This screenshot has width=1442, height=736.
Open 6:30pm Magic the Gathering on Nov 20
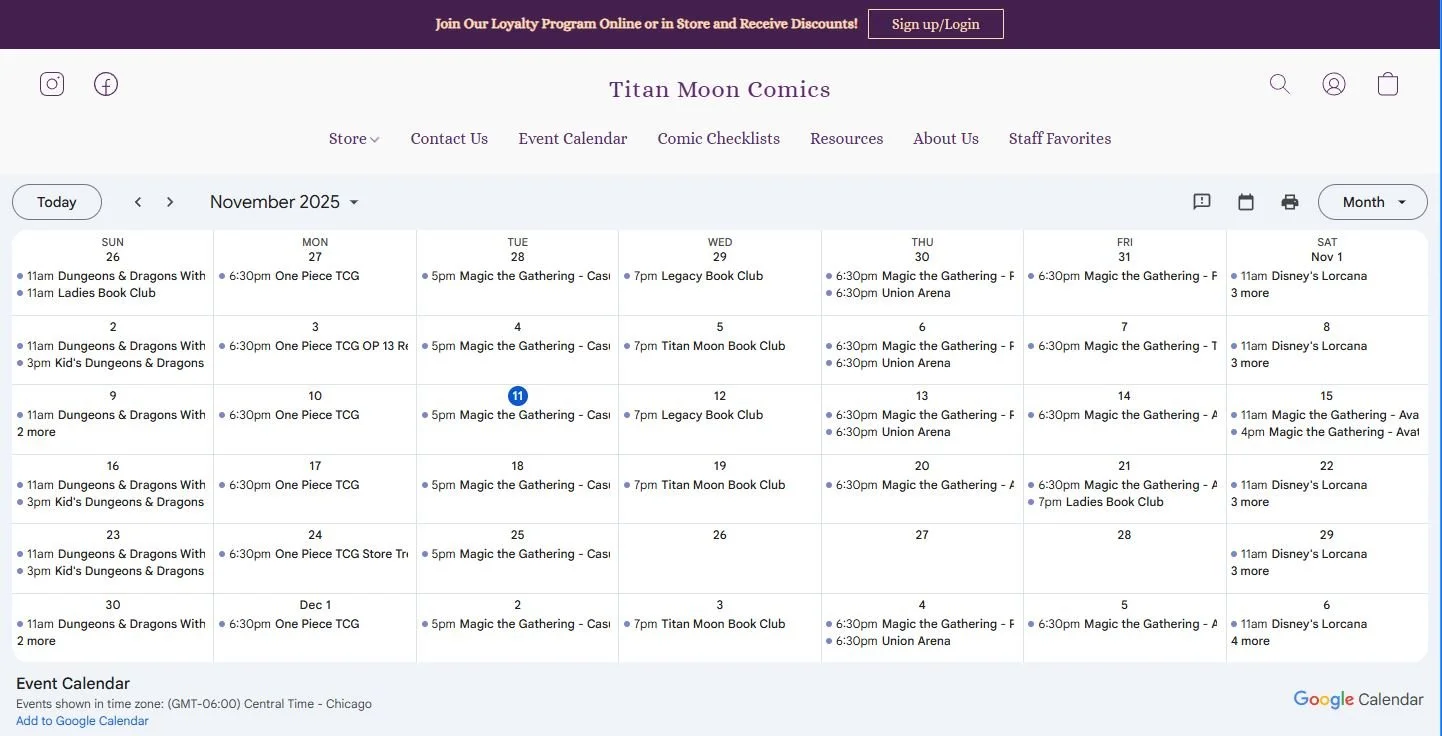[922, 485]
